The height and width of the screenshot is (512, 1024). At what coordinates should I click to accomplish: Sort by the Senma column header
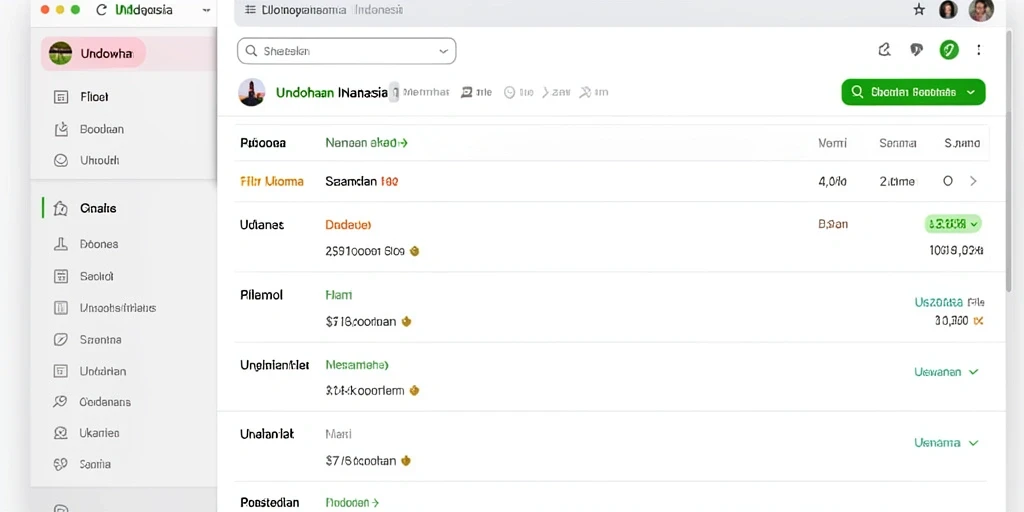897,143
